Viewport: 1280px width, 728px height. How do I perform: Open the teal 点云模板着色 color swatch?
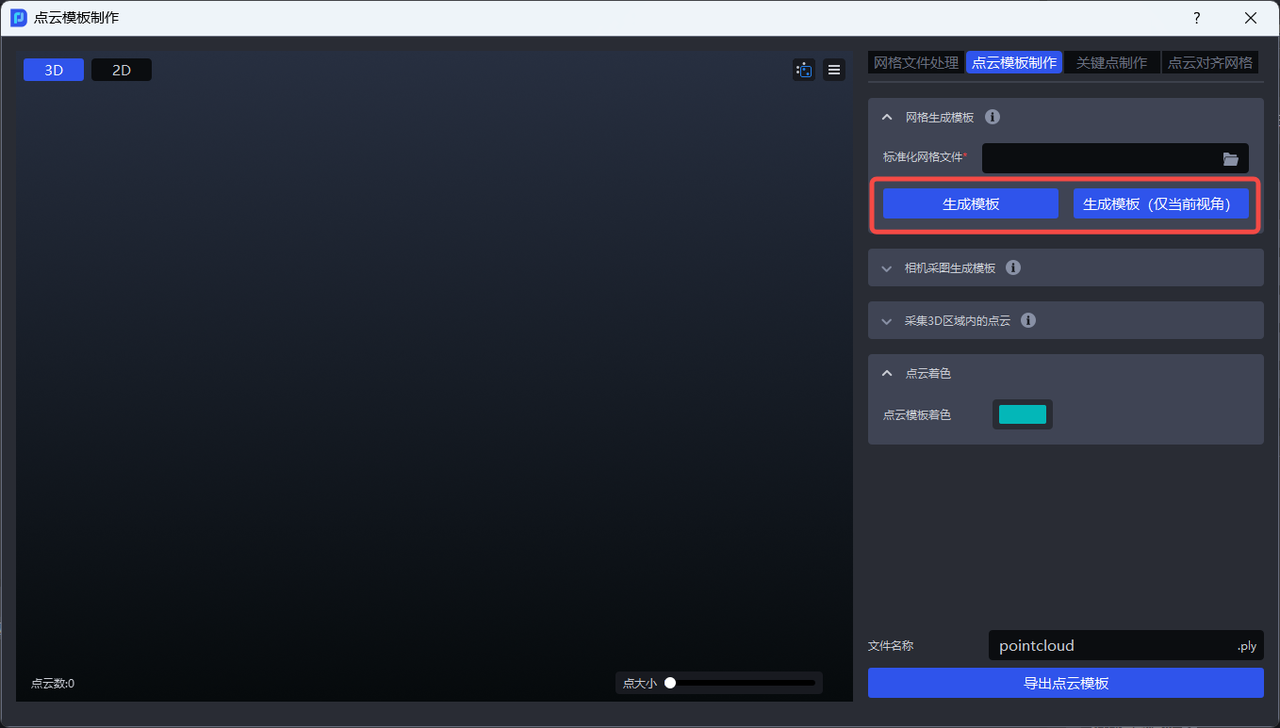[1022, 415]
